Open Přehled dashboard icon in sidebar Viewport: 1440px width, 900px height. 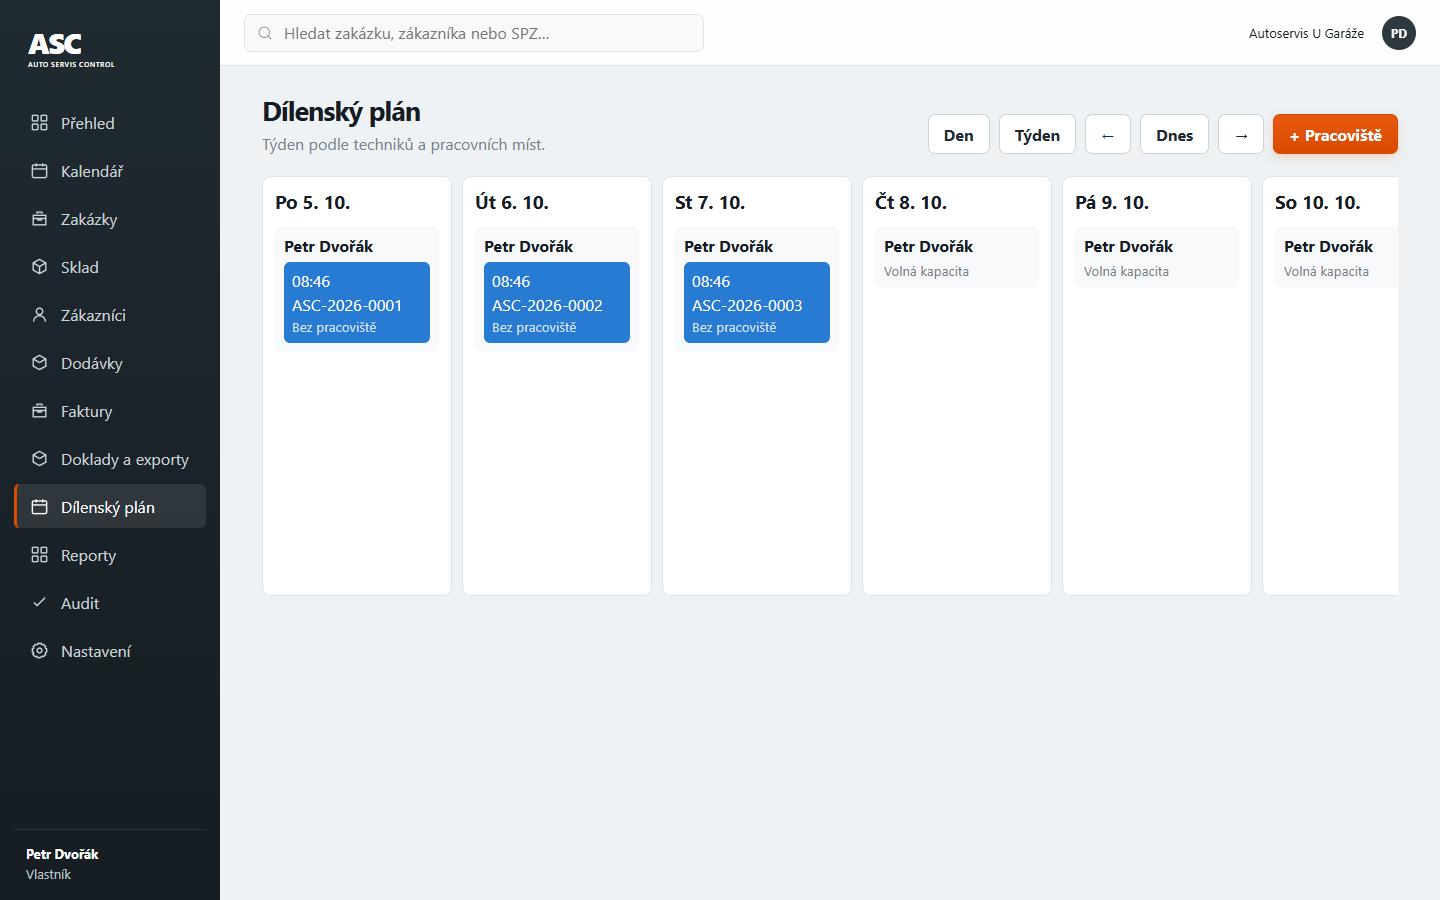pos(39,123)
